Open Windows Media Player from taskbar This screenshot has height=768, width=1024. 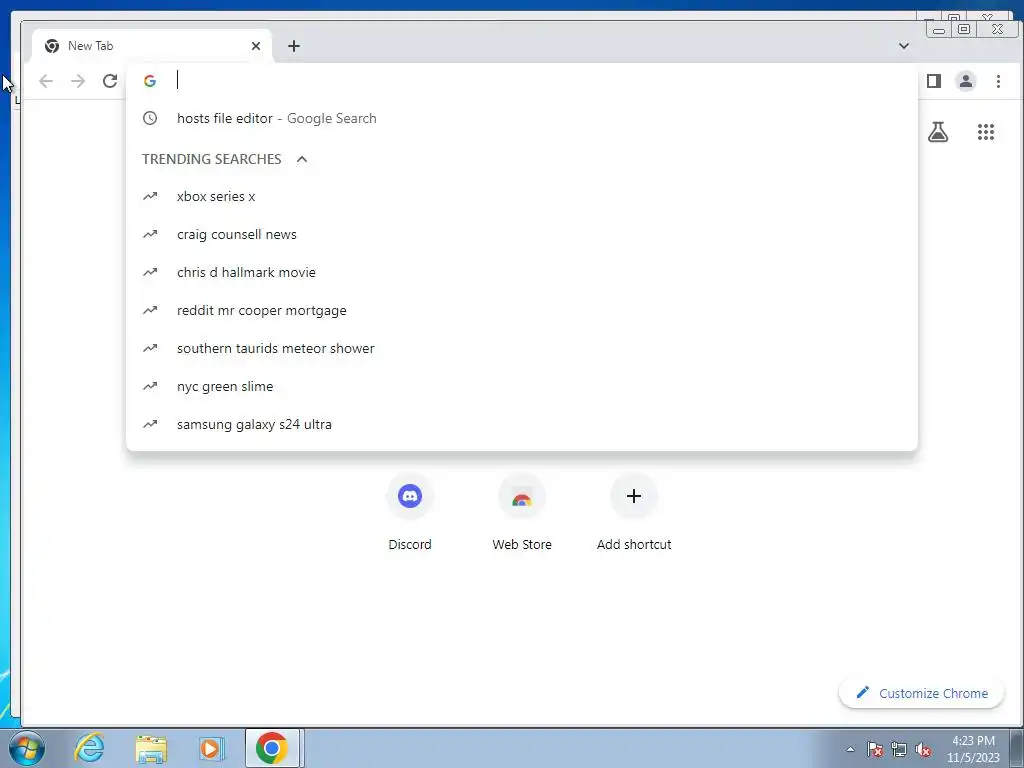coord(211,748)
